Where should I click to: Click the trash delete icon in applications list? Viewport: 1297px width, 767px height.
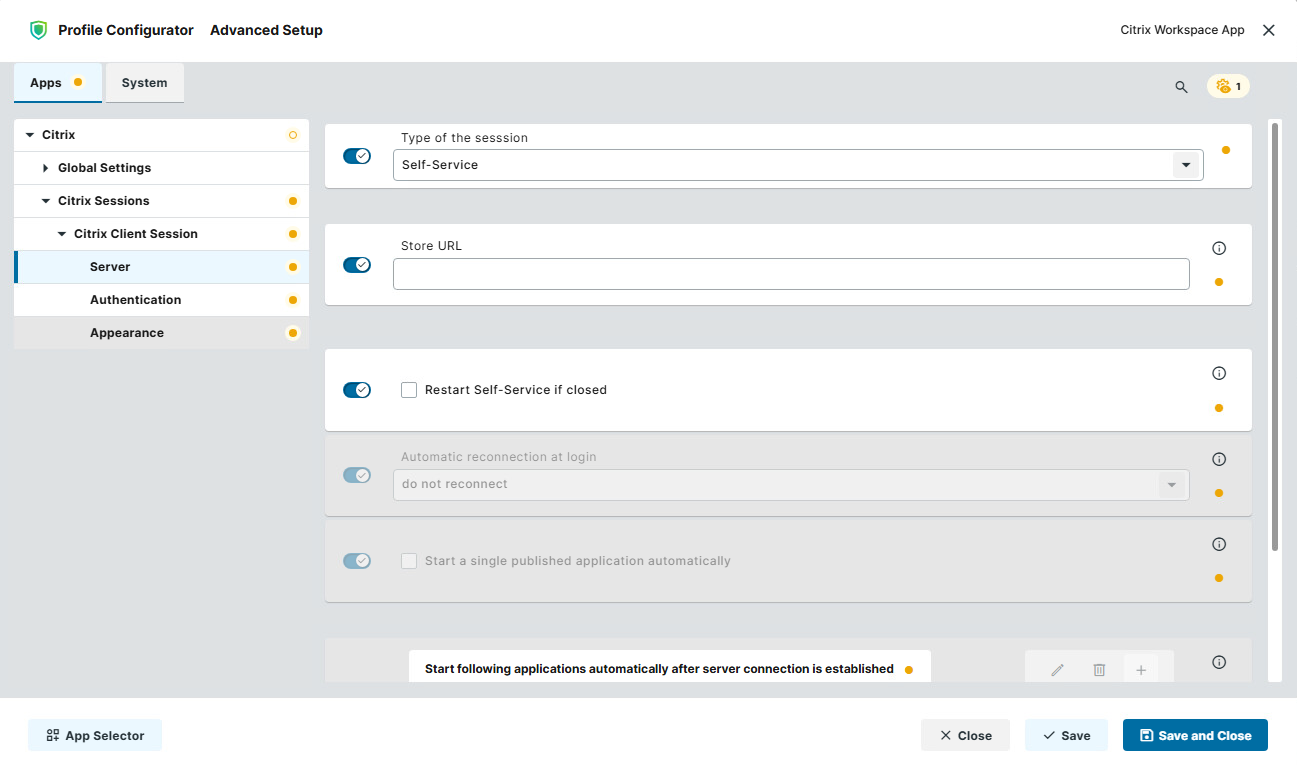click(x=1099, y=670)
